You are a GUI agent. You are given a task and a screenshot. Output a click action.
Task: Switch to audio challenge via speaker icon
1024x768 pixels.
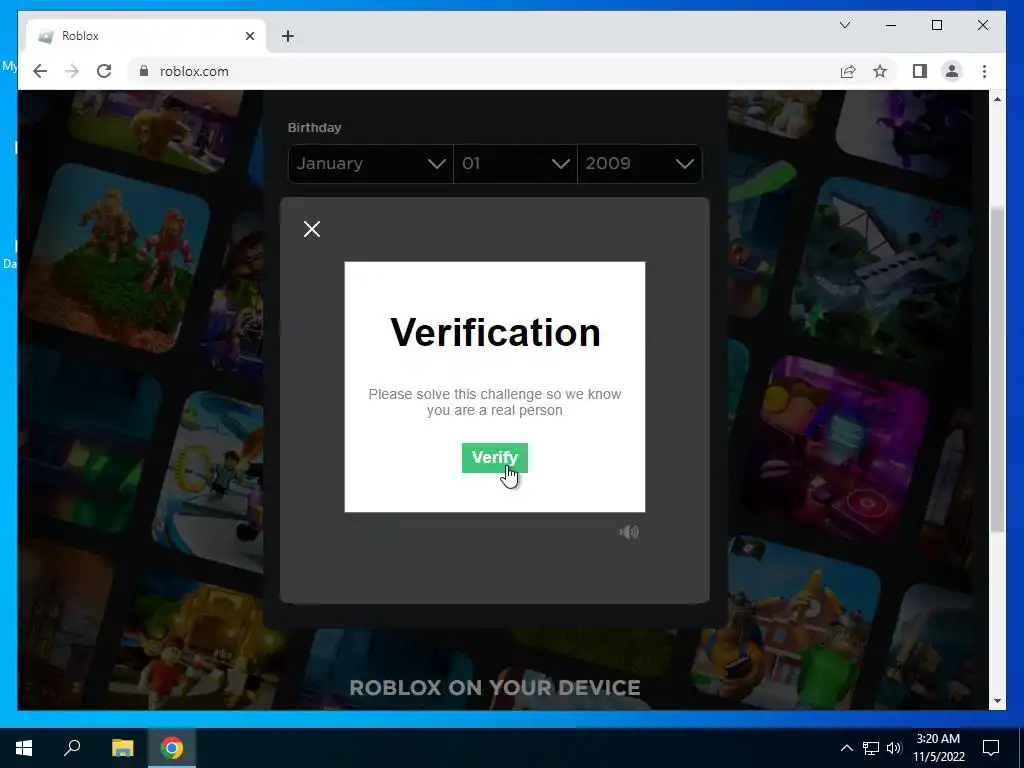click(629, 532)
